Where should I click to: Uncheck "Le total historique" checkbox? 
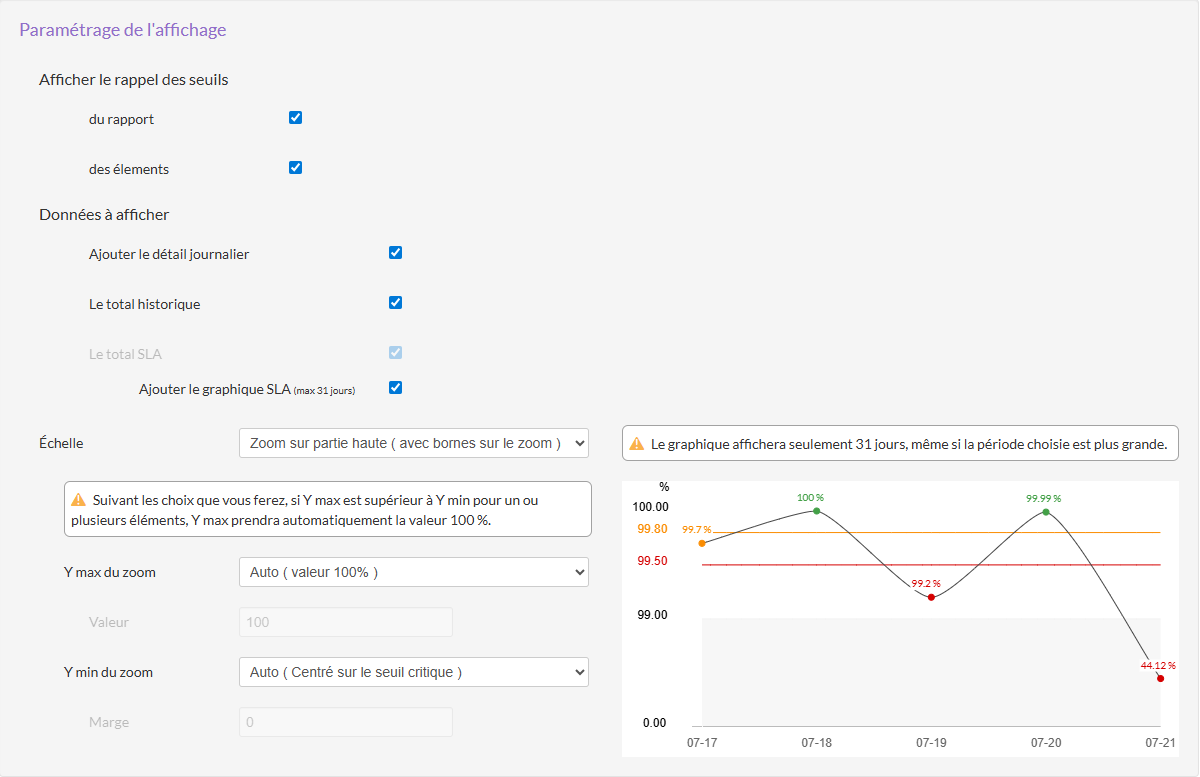coord(395,303)
